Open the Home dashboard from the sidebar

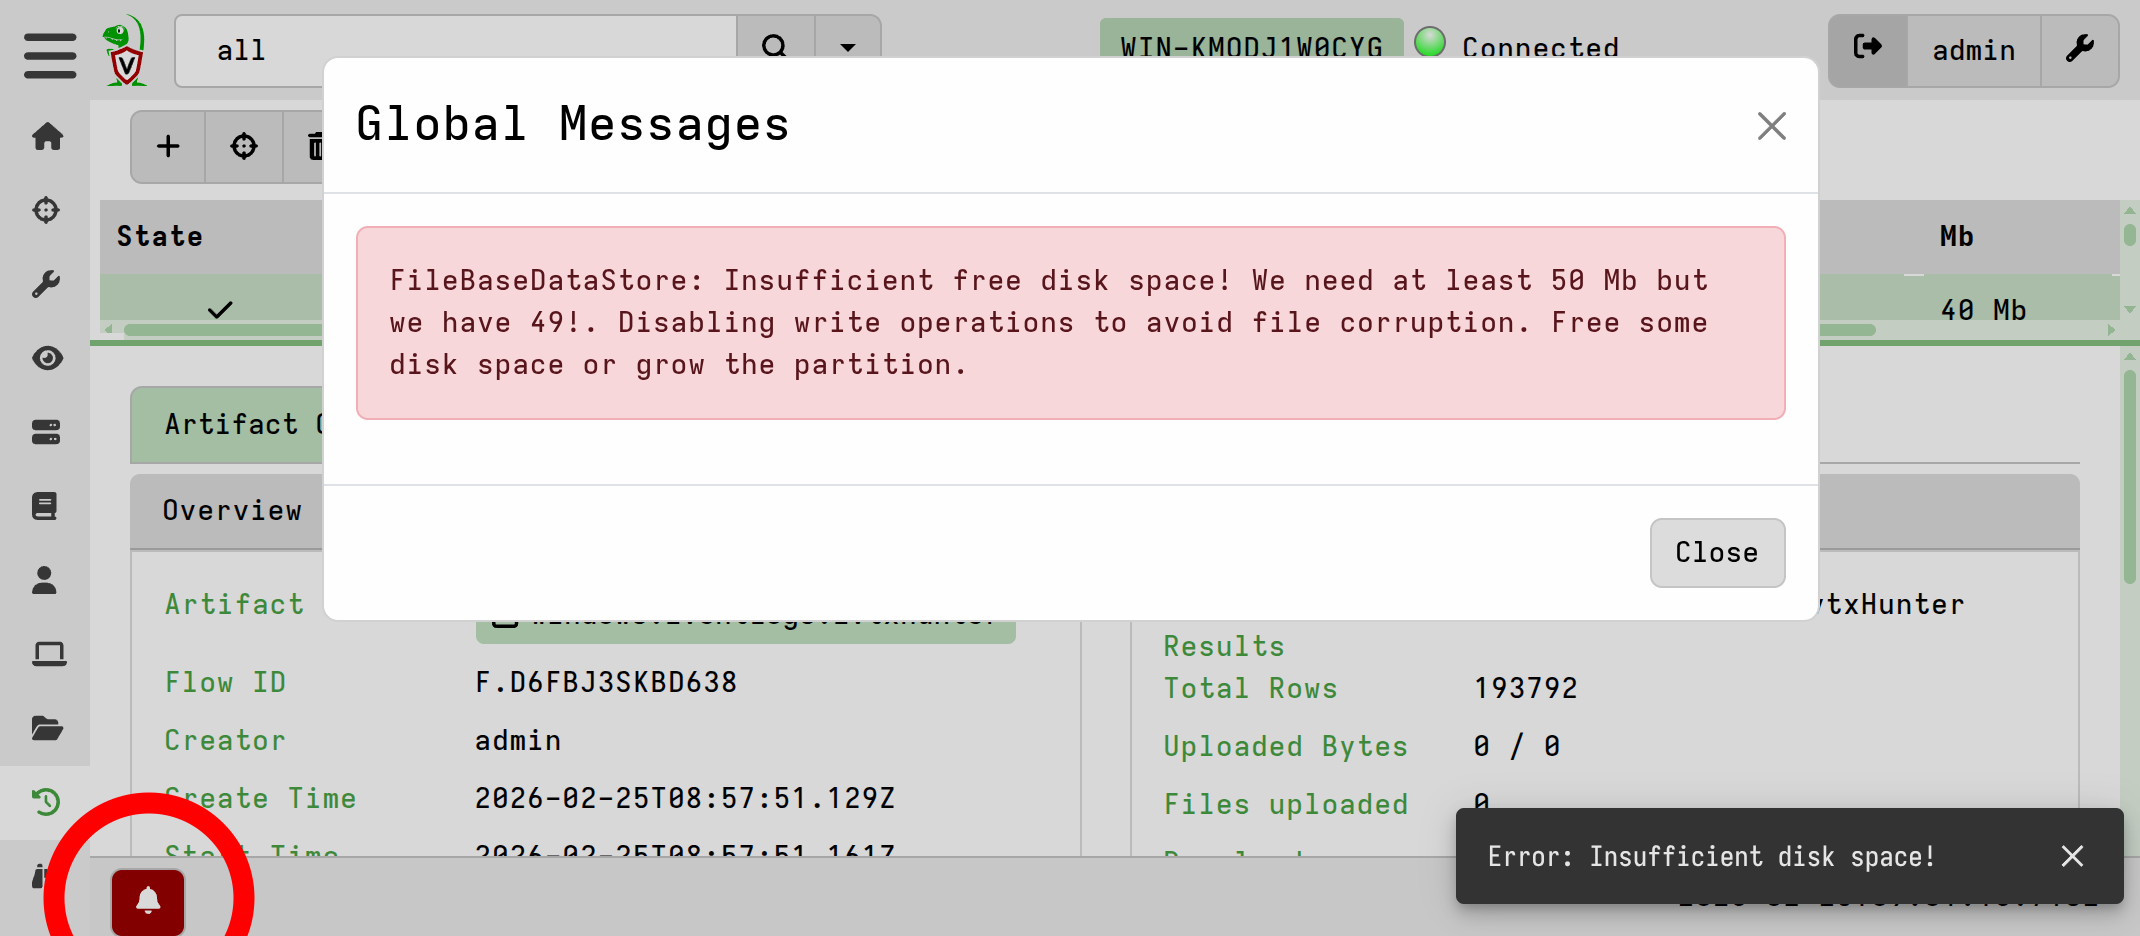pyautogui.click(x=46, y=138)
